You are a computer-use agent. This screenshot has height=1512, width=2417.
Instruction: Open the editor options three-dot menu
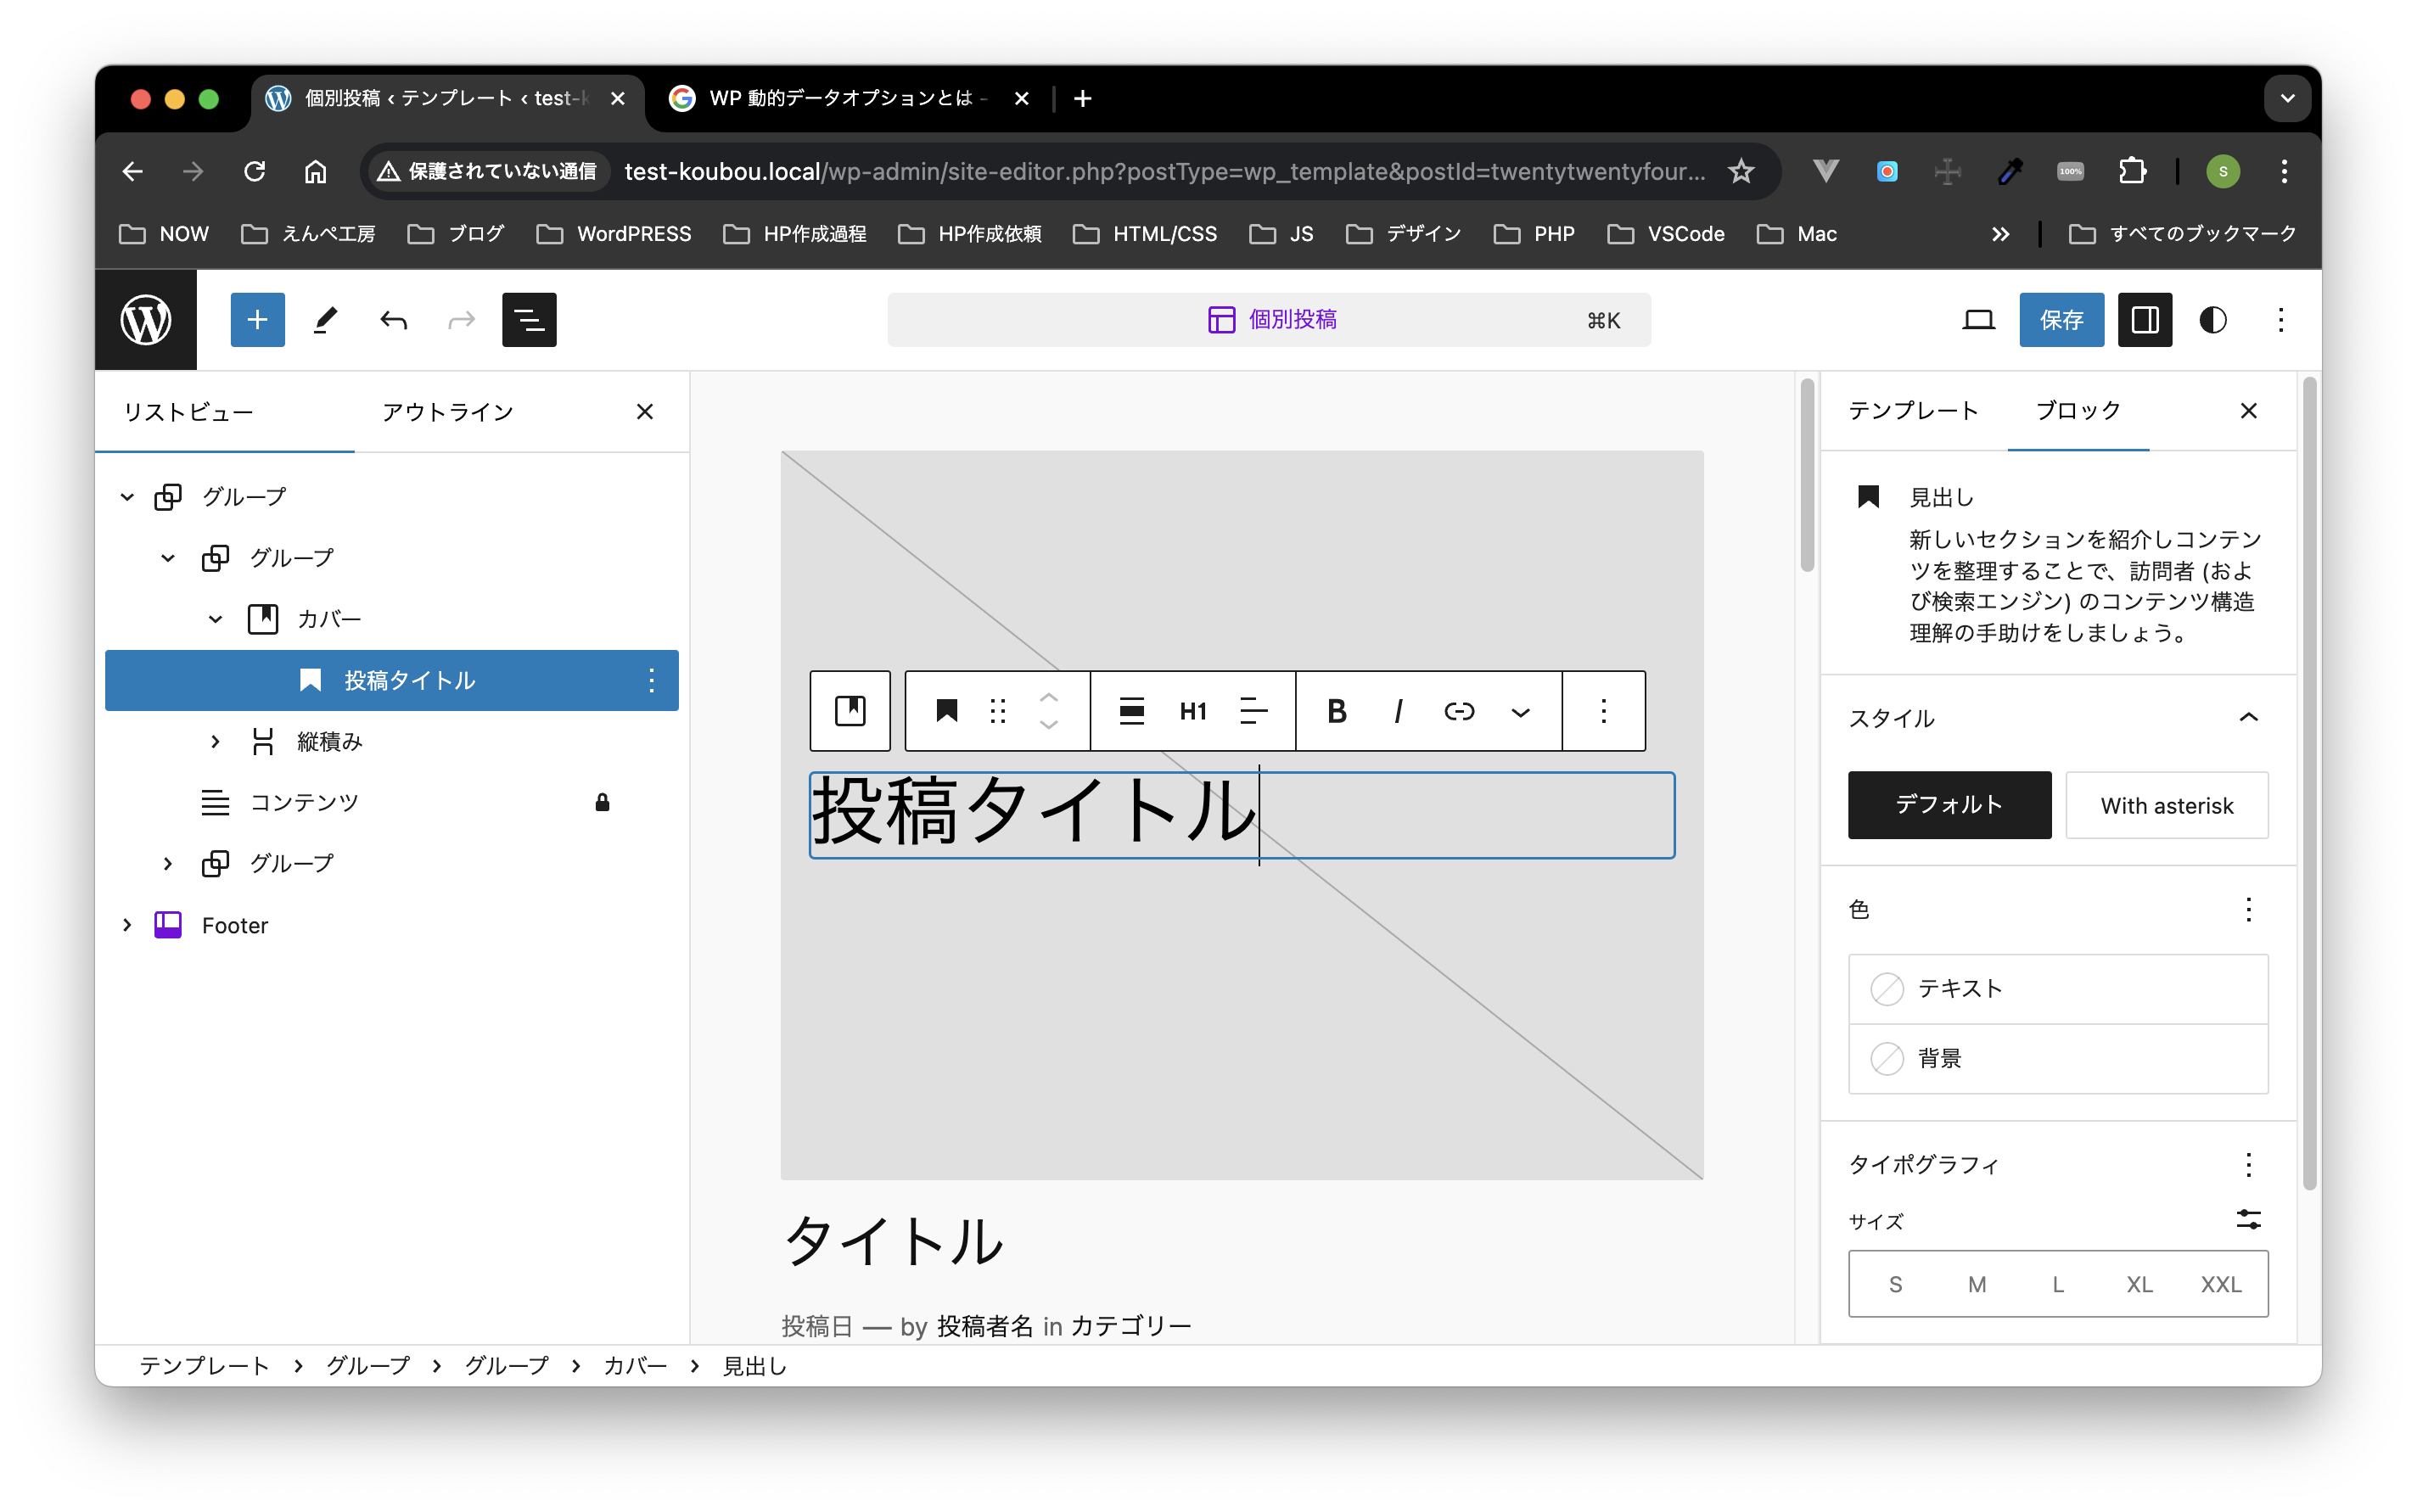[2281, 320]
